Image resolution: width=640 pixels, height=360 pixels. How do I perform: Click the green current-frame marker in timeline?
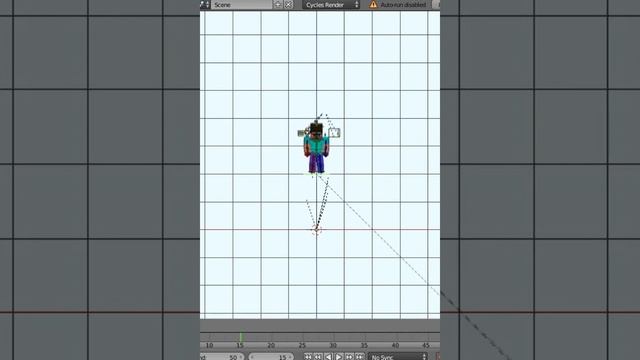(241, 337)
